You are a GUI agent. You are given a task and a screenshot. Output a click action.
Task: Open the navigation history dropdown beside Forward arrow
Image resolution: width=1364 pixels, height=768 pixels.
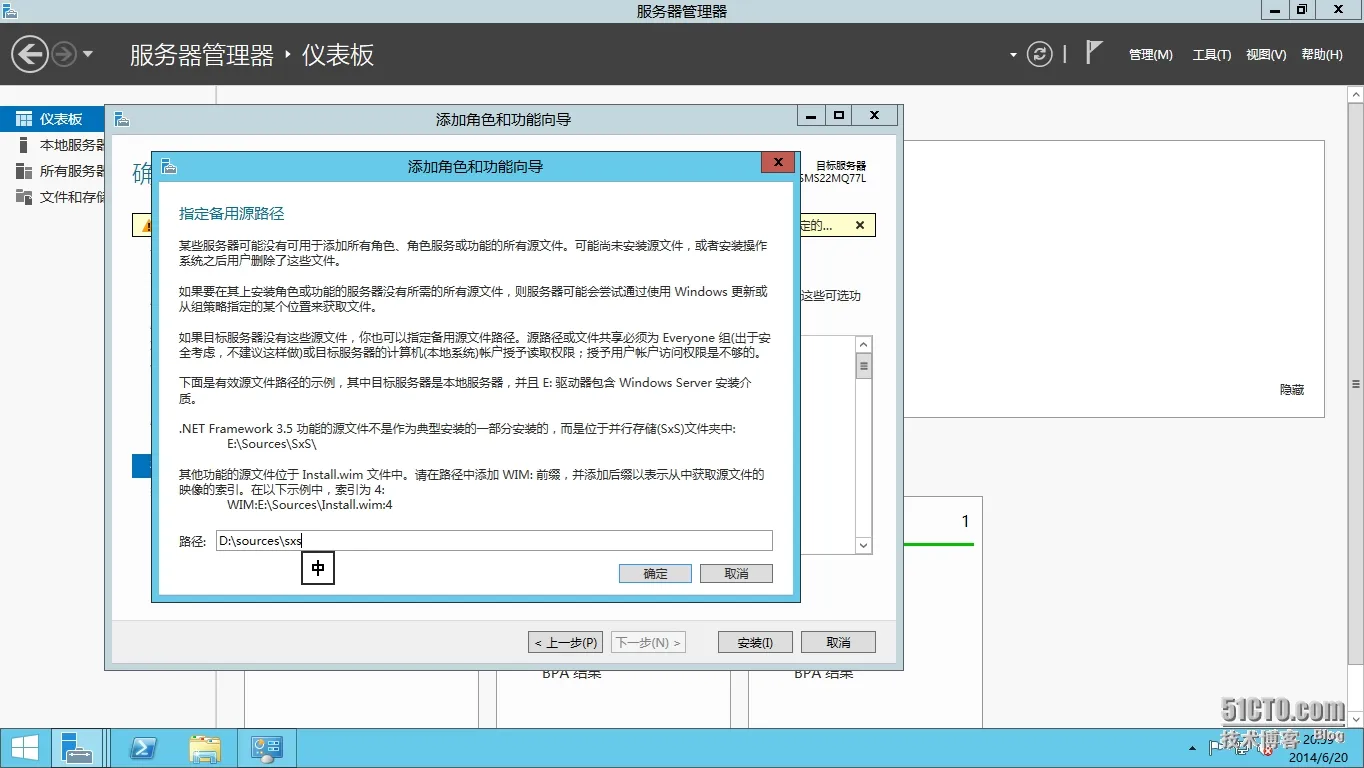click(88, 54)
